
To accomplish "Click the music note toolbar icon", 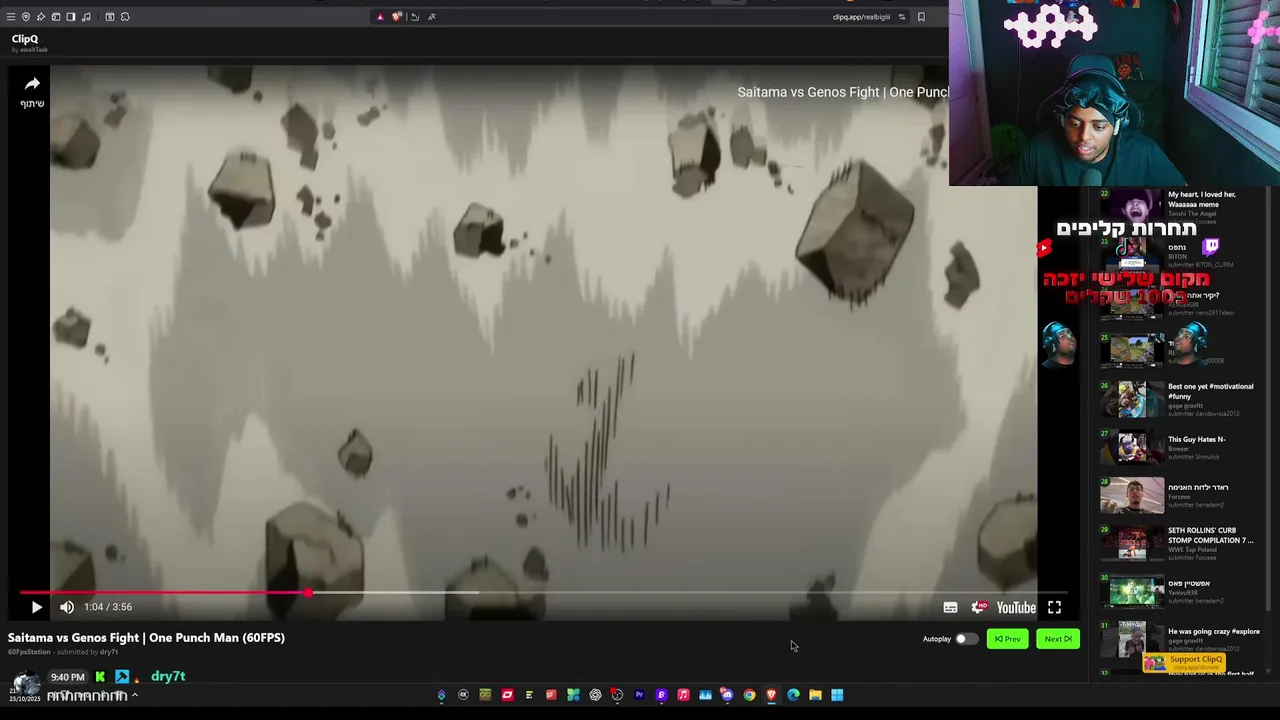I will click(x=86, y=17).
